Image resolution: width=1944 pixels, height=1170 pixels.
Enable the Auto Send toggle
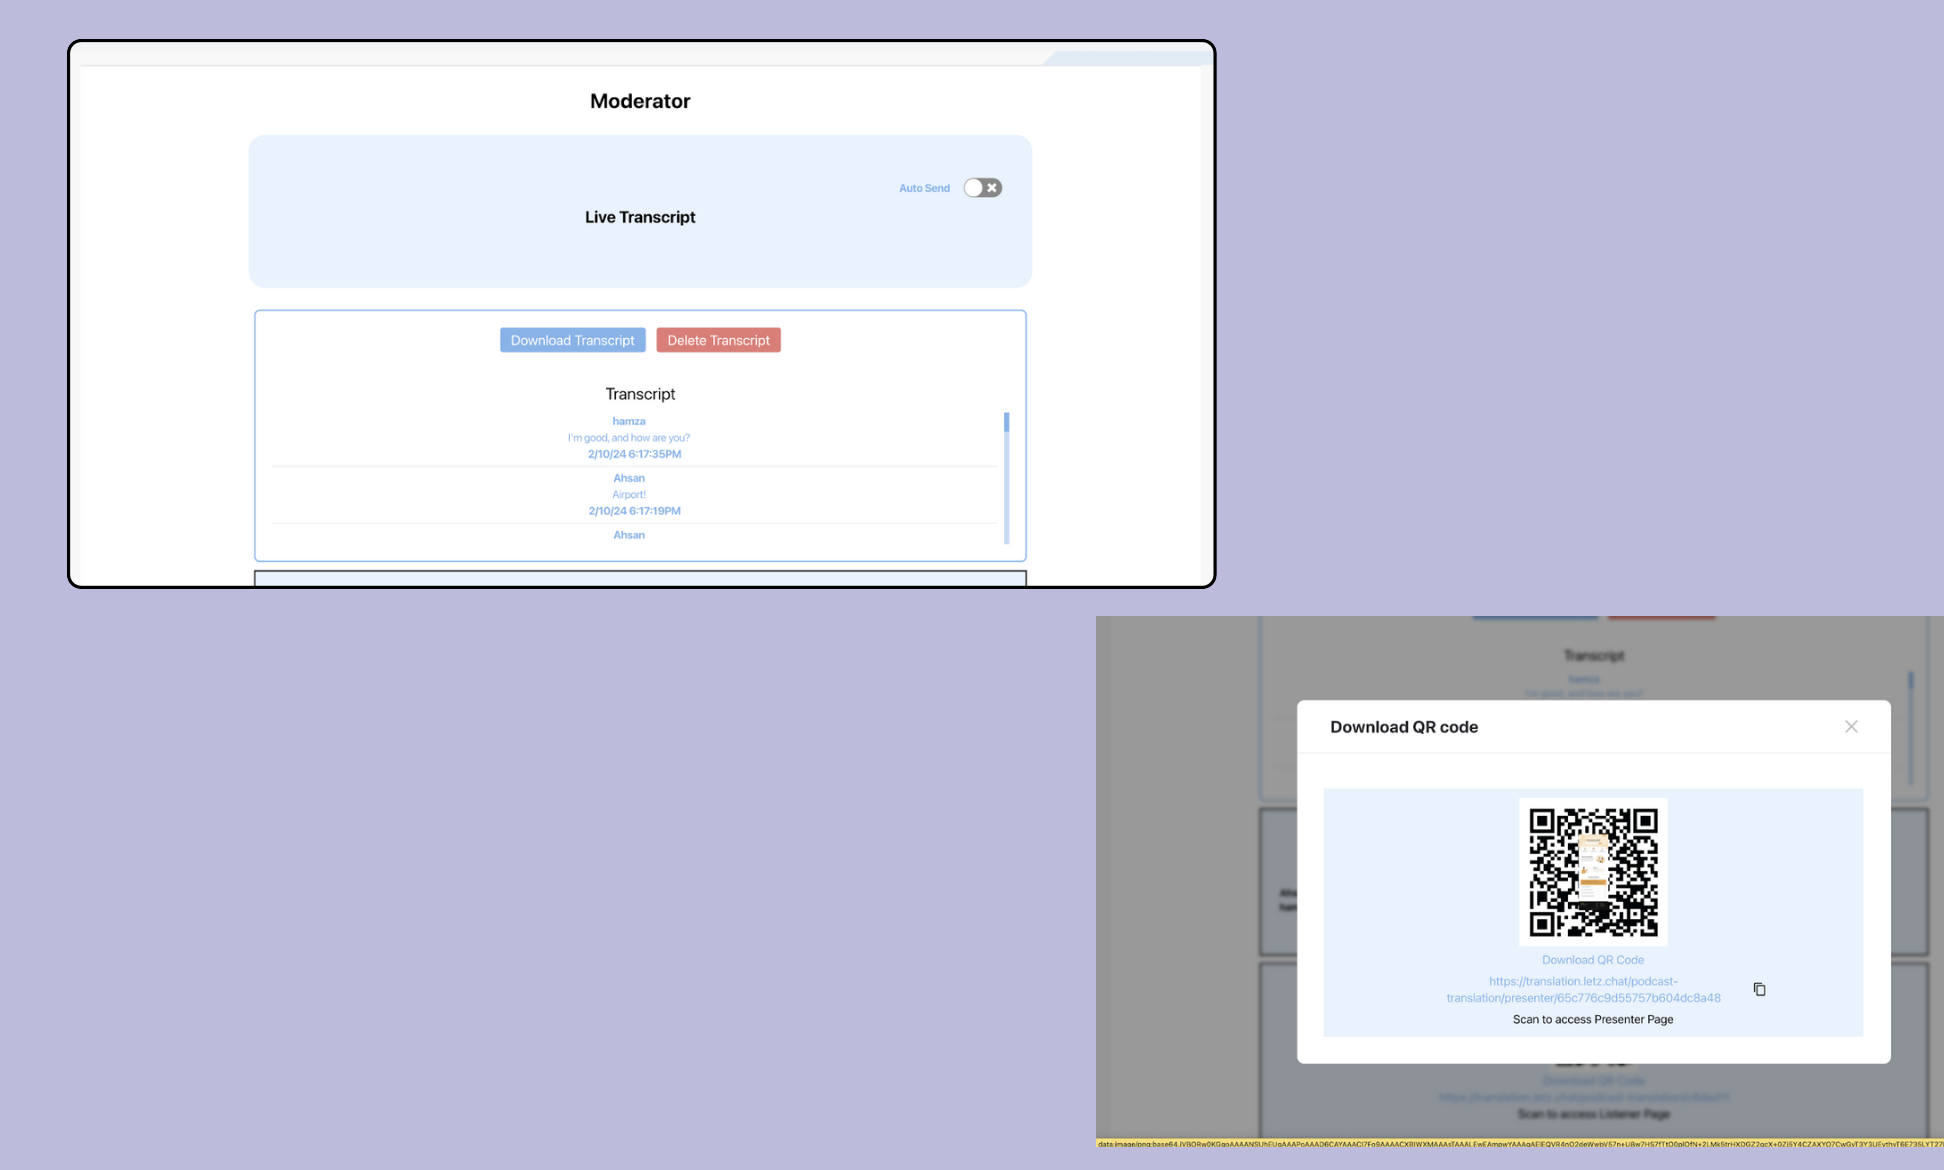[x=982, y=187]
